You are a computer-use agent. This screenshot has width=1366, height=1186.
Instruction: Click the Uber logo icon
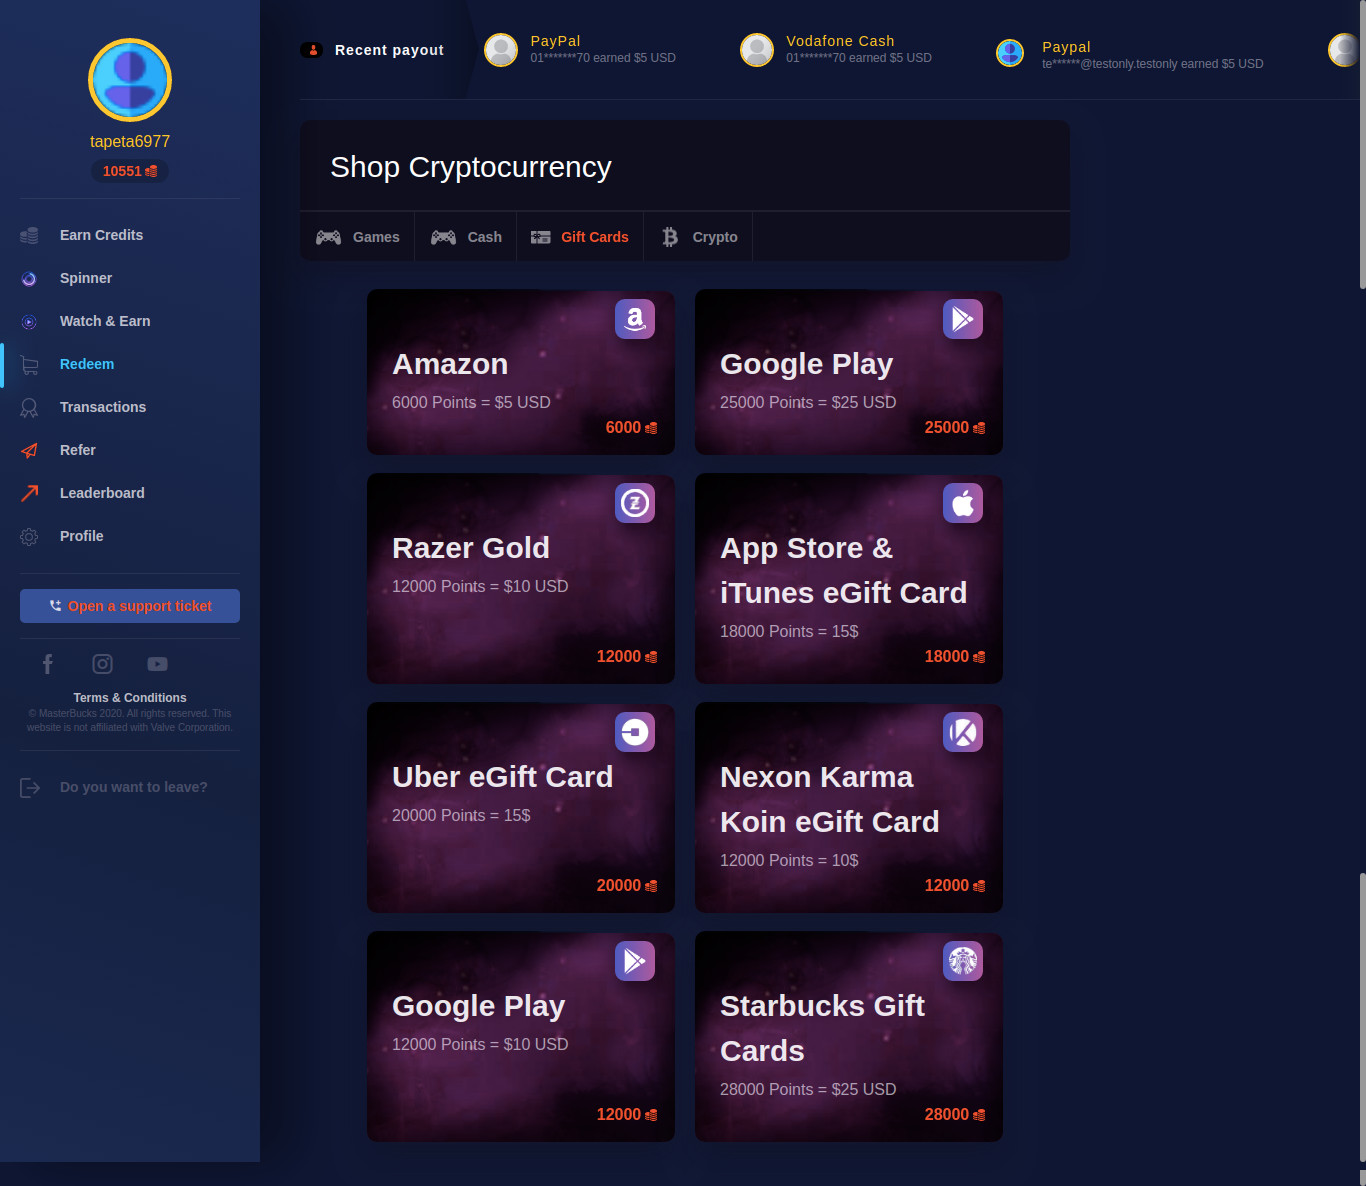point(635,732)
